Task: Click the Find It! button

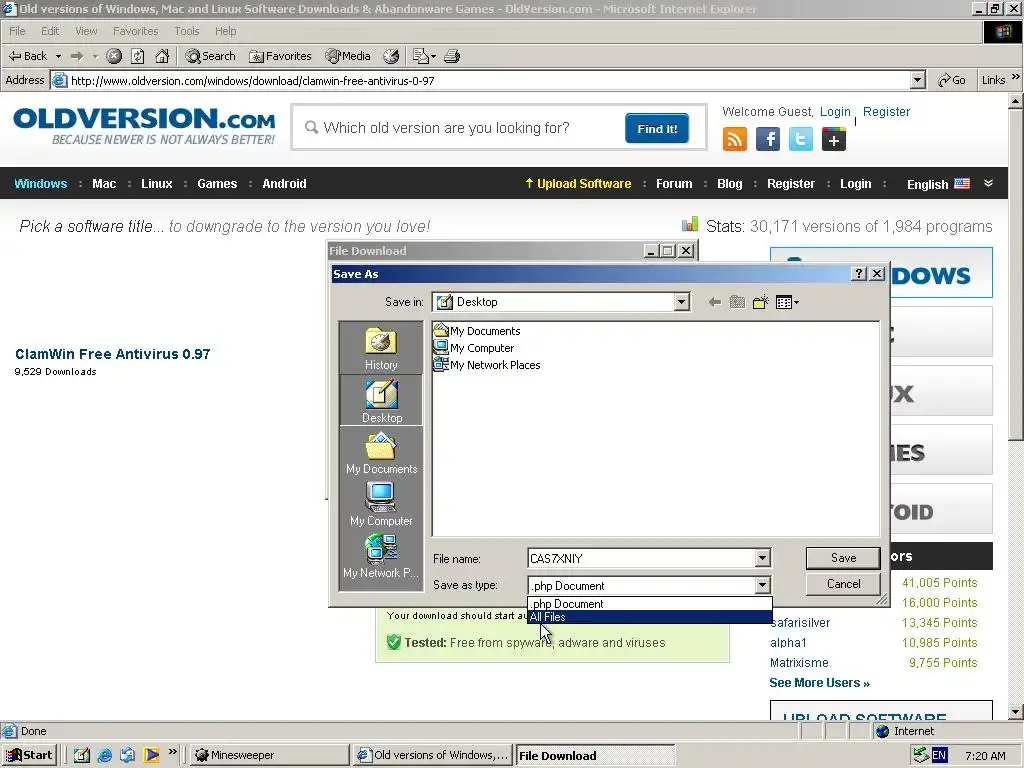Action: coord(657,129)
